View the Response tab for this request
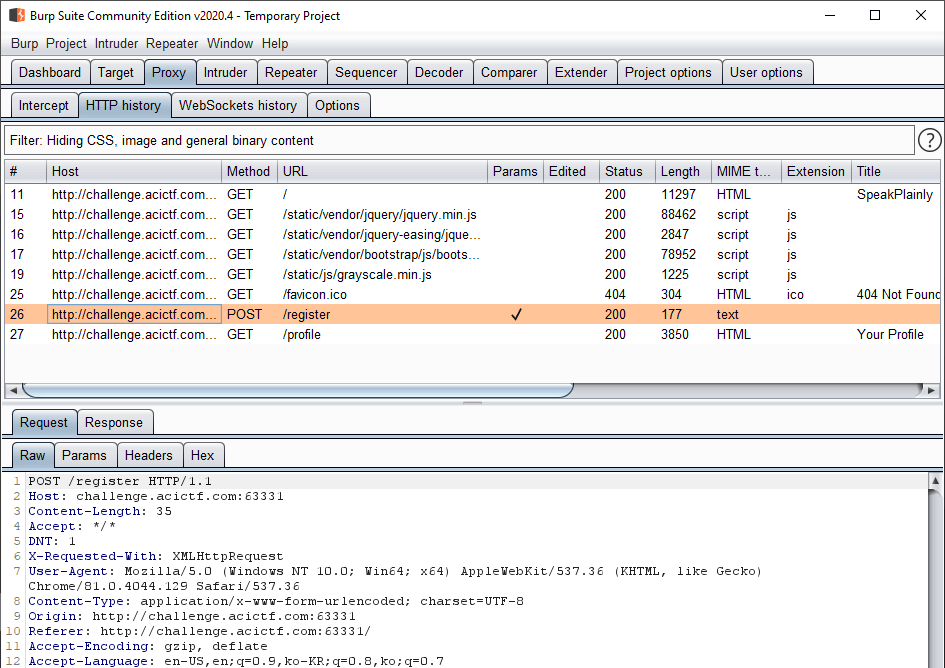 (x=114, y=422)
